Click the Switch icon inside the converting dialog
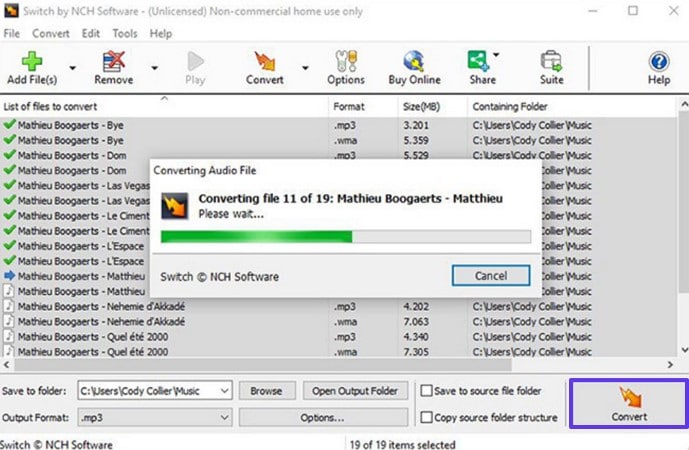 coord(174,206)
